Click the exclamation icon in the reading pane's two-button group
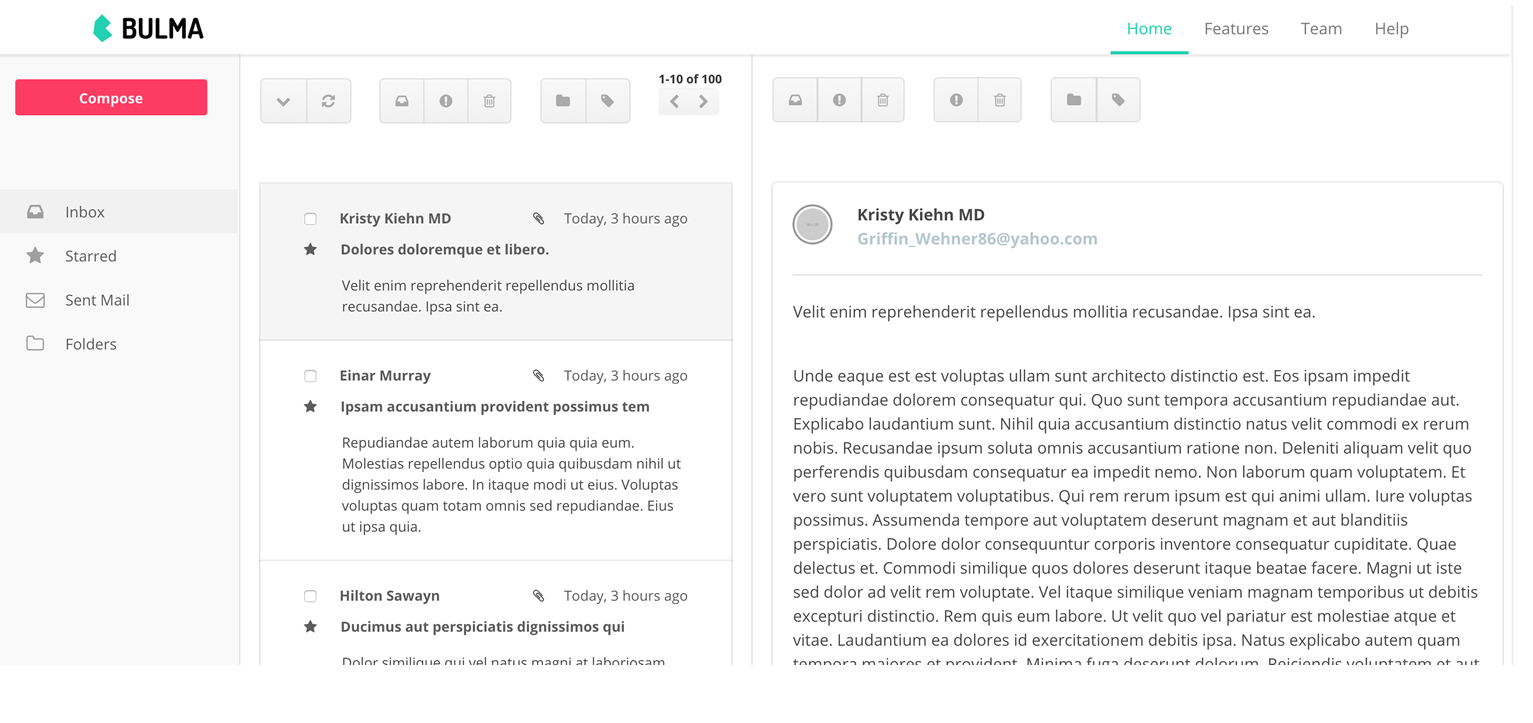1533x723 pixels. pyautogui.click(x=956, y=100)
